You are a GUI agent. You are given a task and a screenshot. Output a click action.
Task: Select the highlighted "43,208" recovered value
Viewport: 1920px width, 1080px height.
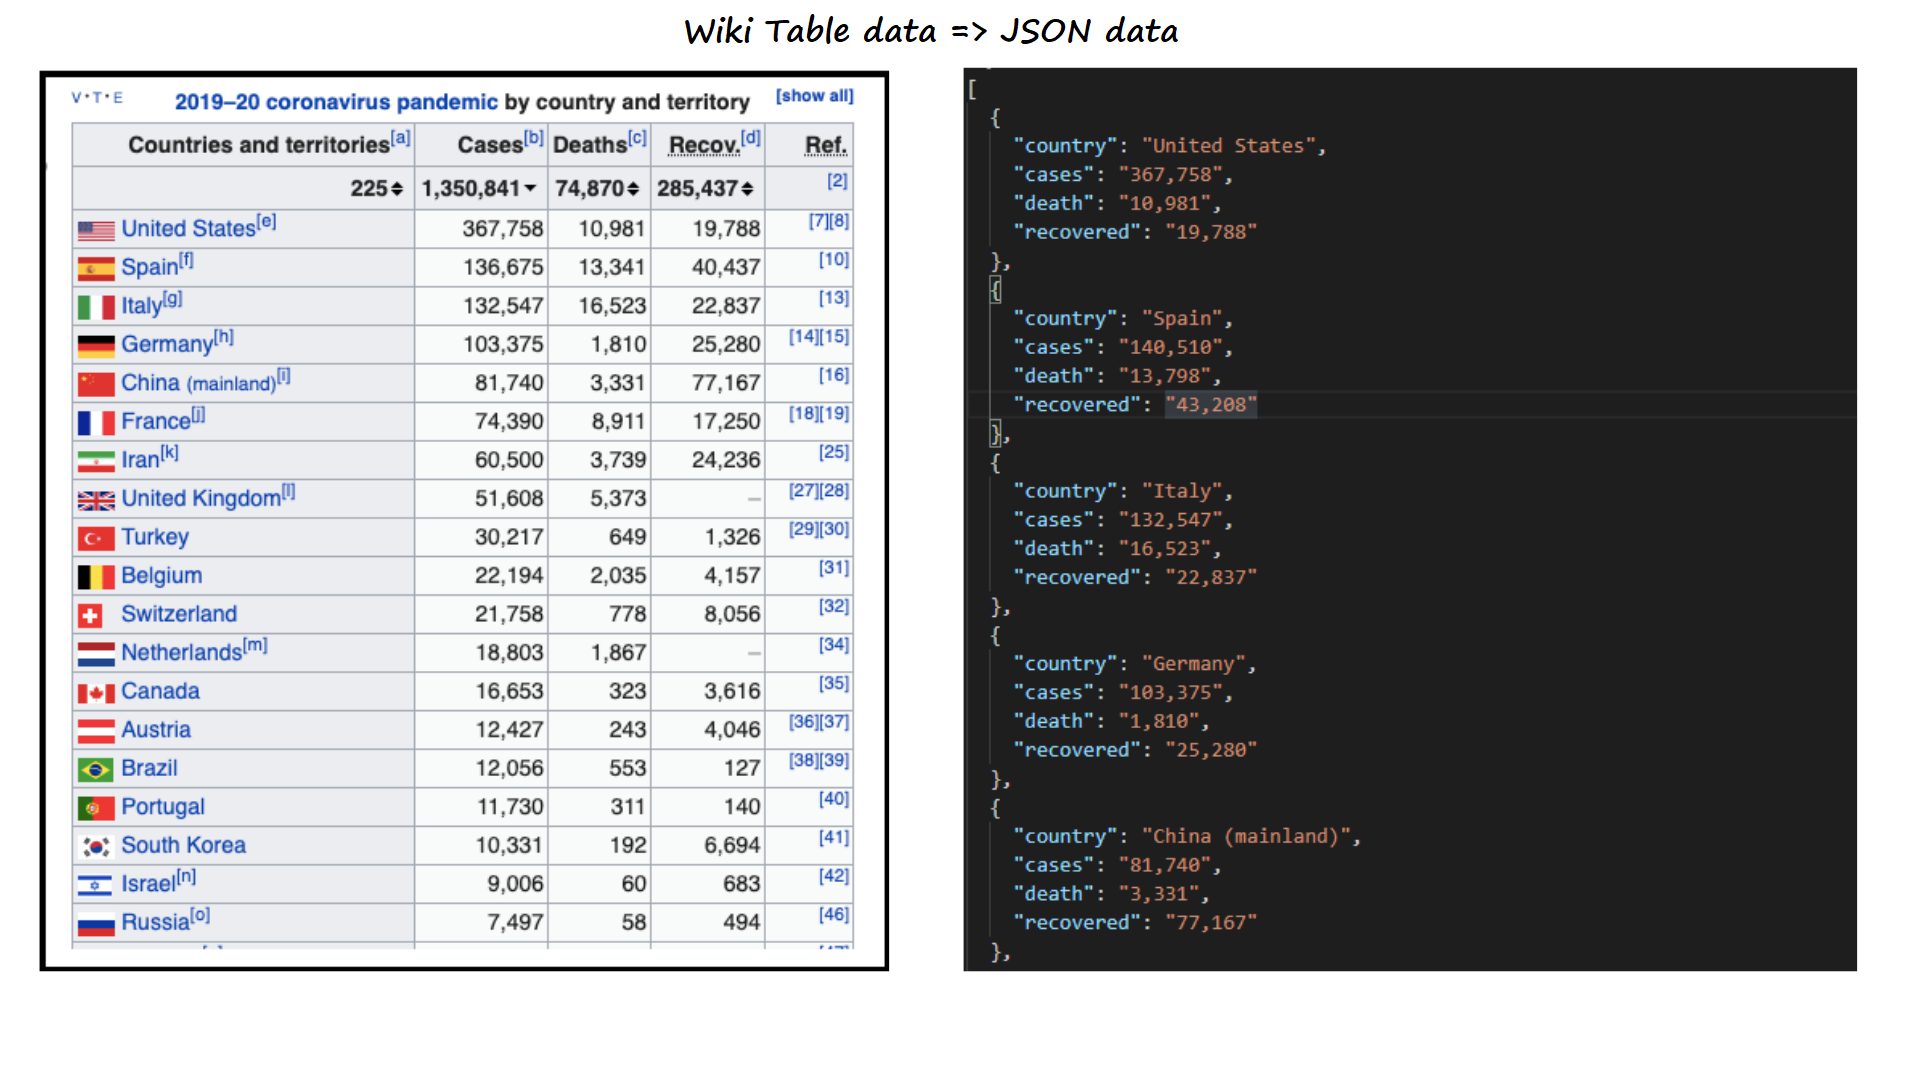(1210, 405)
